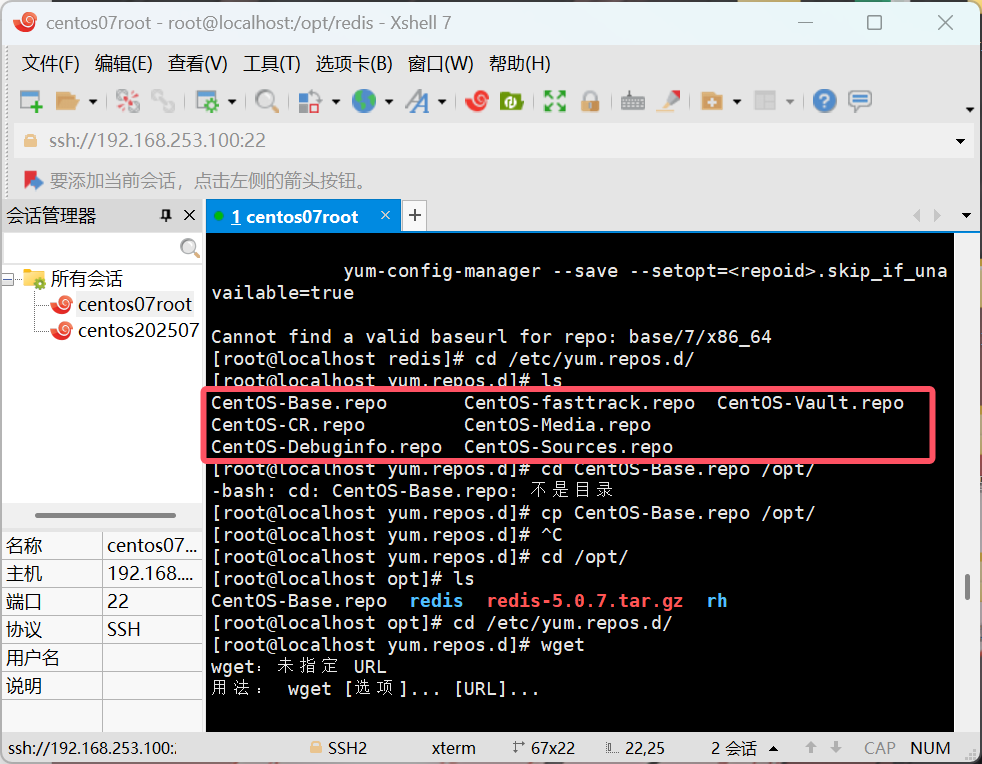Switch to the 1 centos07root tab
Screen dimensions: 982x764
tap(294, 217)
